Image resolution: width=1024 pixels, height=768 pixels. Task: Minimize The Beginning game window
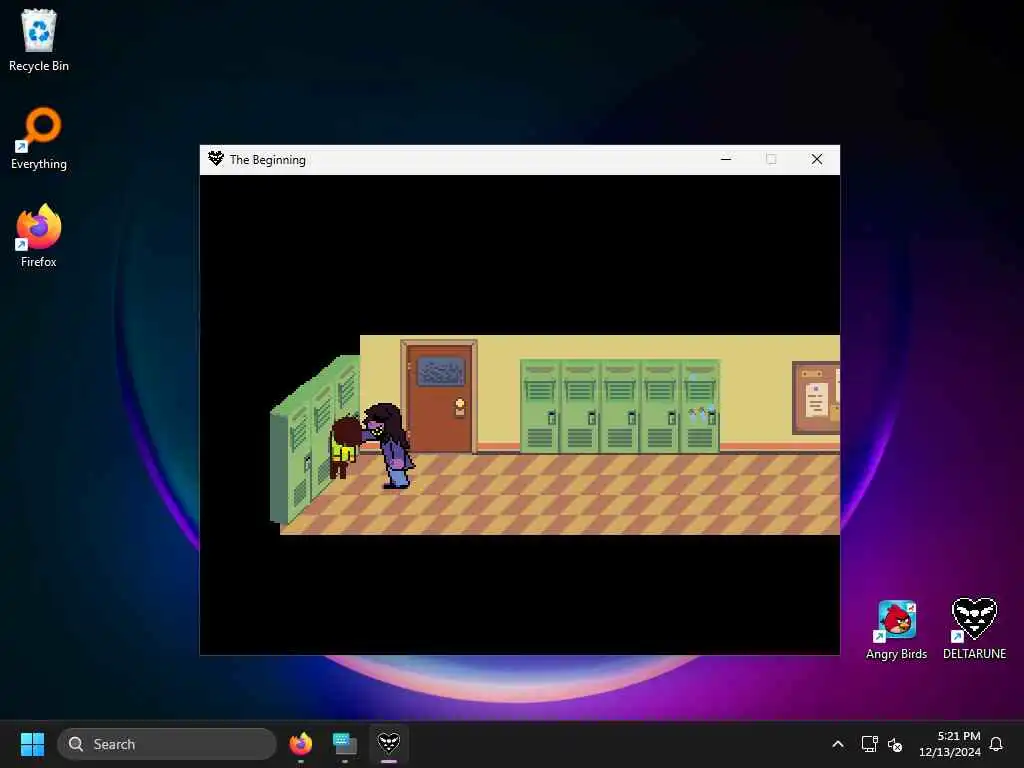(x=726, y=159)
